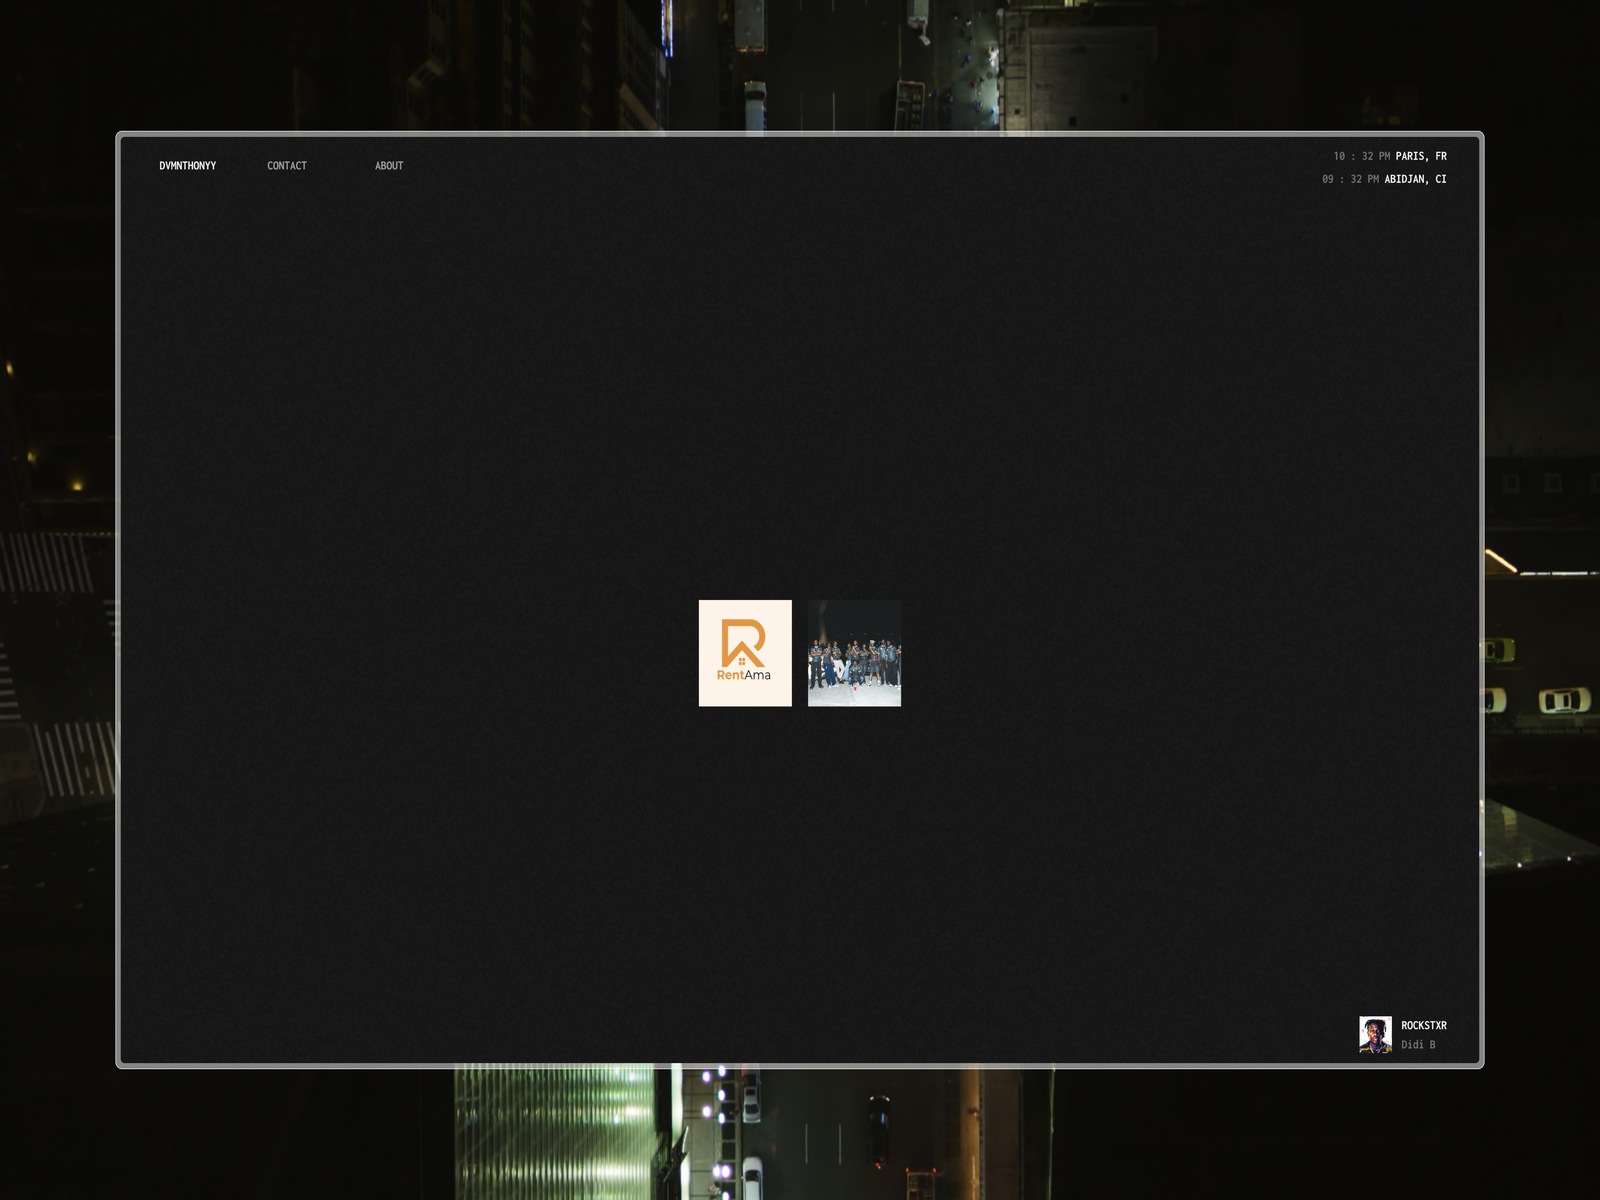Click the PM indicator on Abidjan time
The image size is (1600, 1200).
pos(1373,179)
